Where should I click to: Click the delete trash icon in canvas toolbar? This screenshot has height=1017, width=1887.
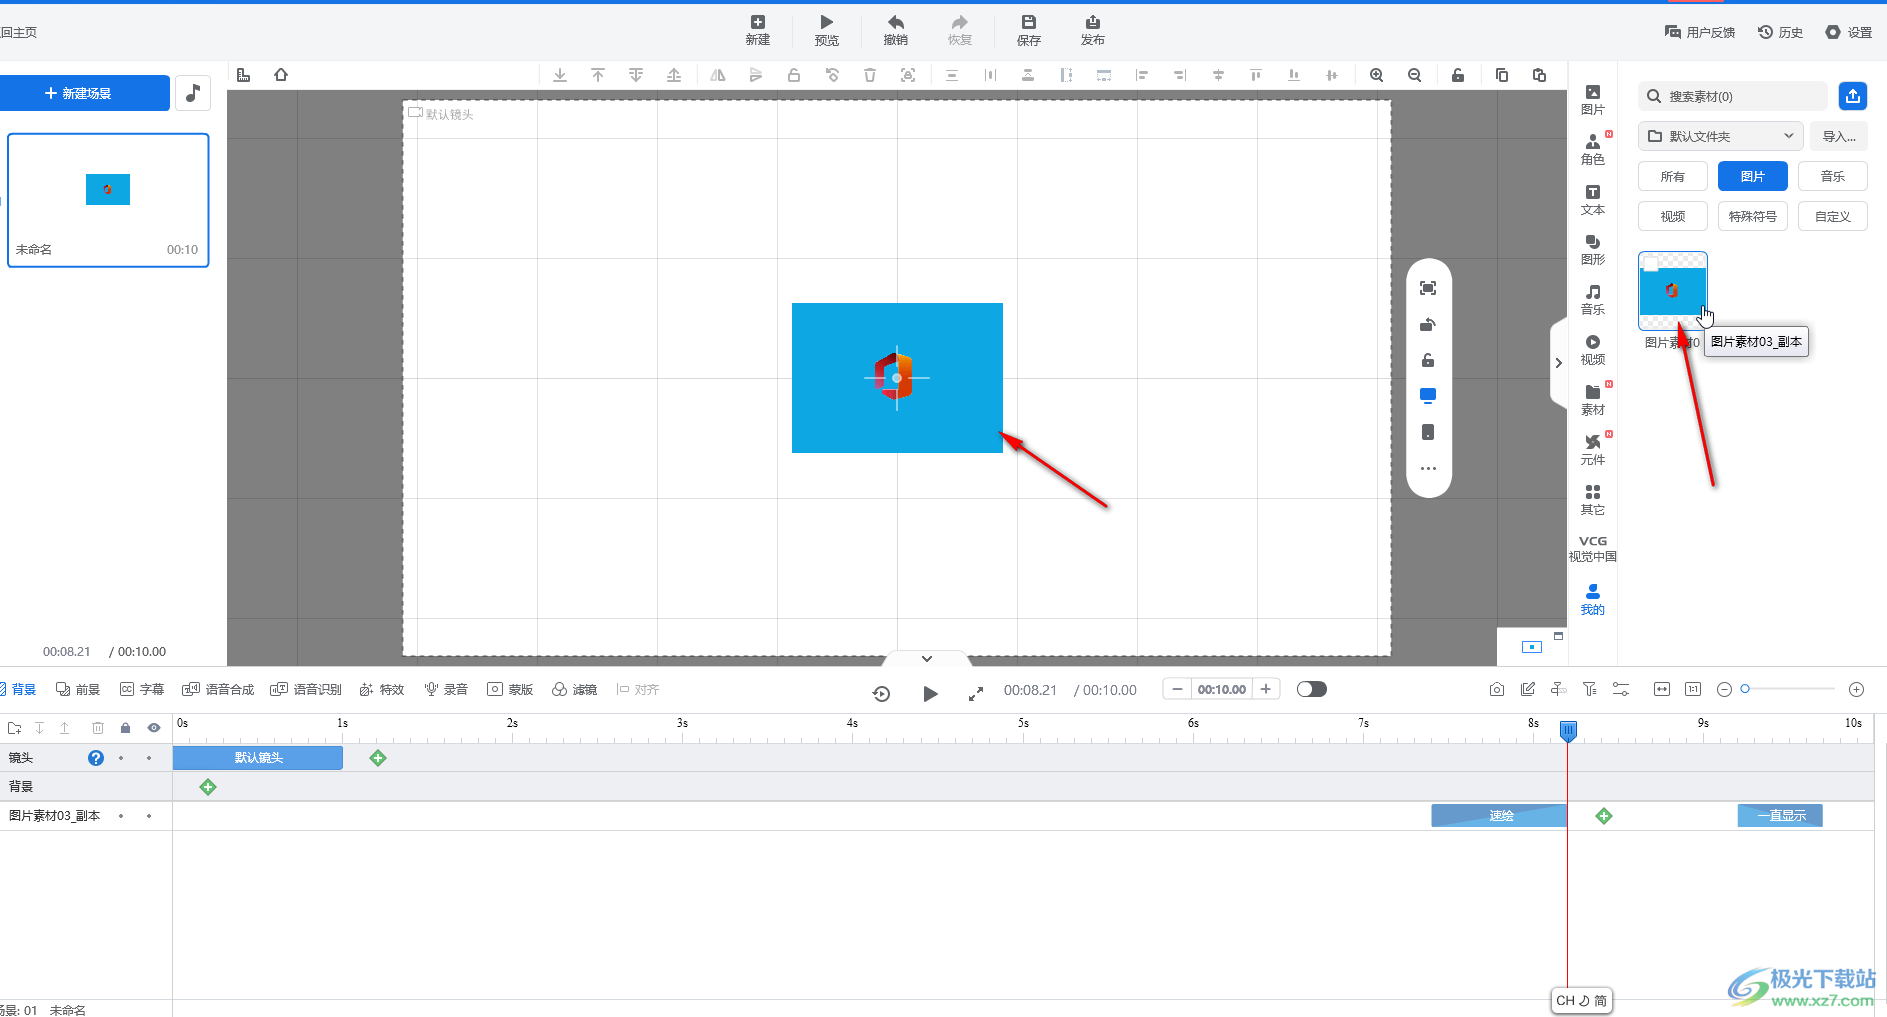pyautogui.click(x=870, y=75)
